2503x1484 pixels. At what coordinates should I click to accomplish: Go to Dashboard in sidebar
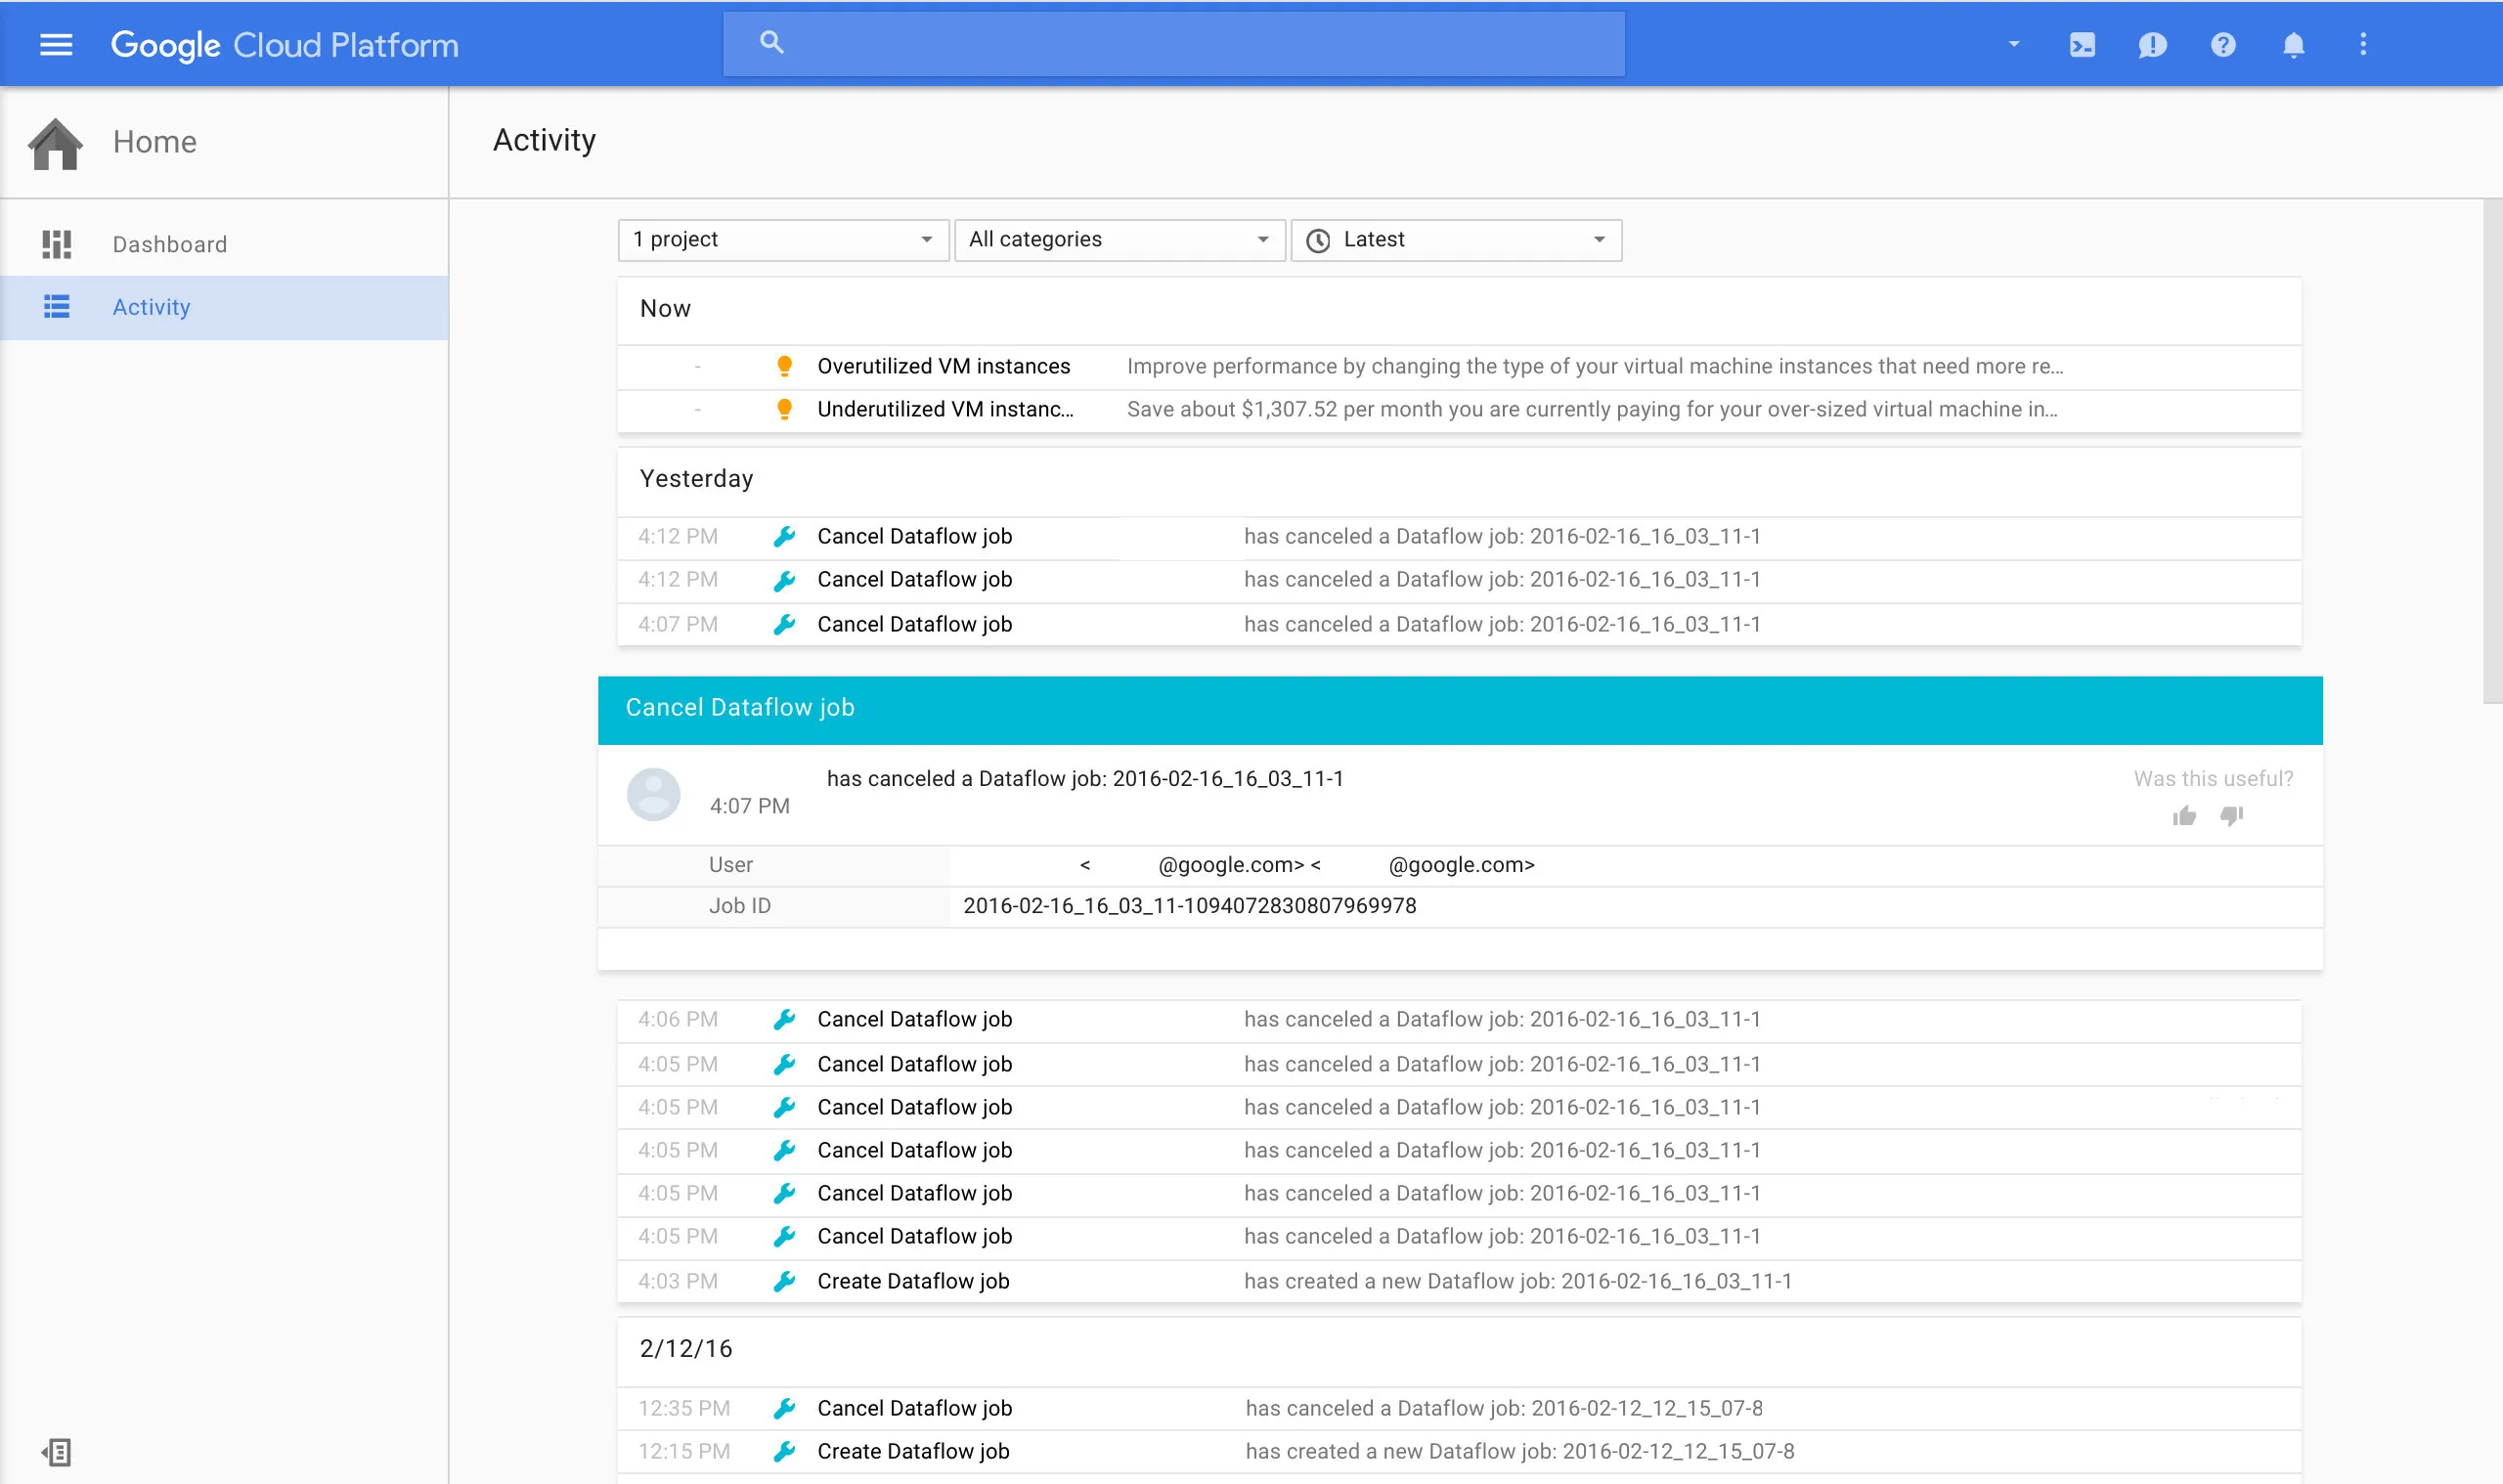coord(169,244)
